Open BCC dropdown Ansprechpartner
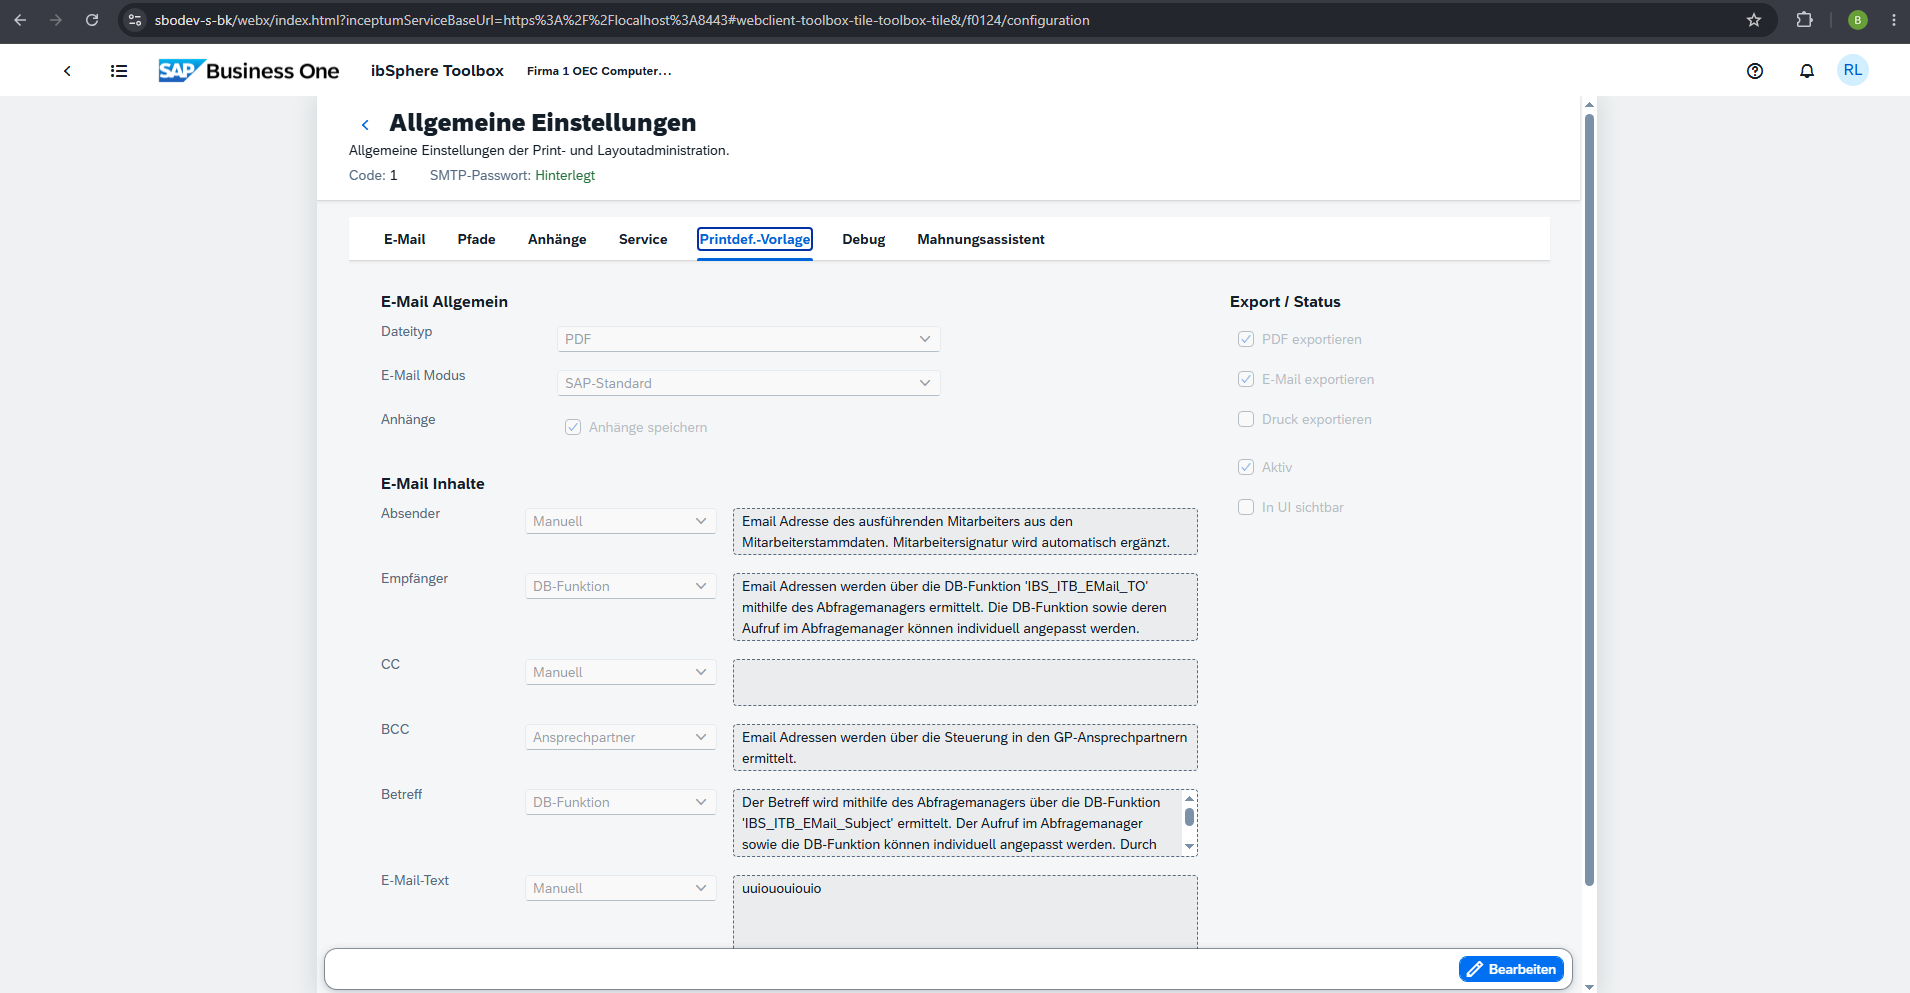Viewport: 1910px width, 993px height. pos(621,737)
